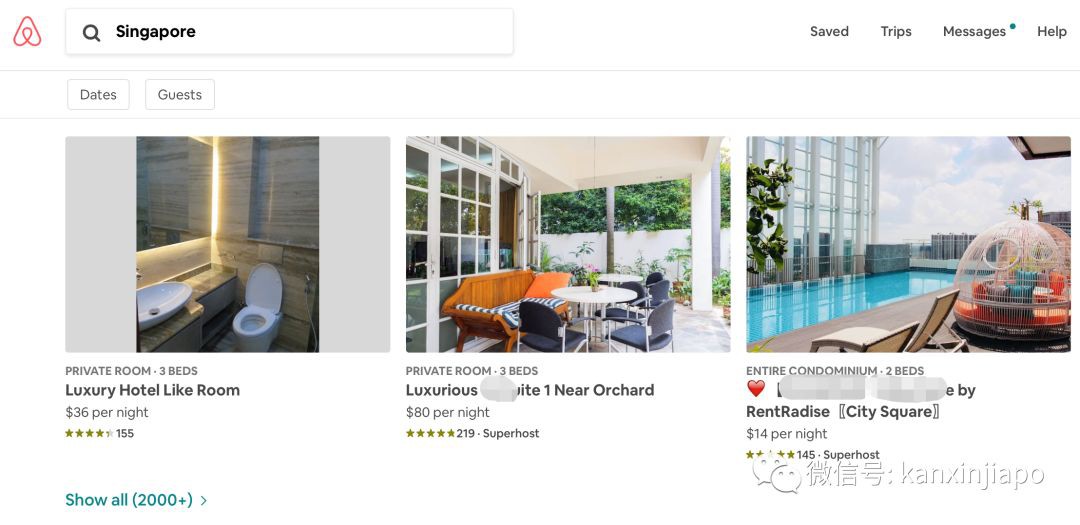Click the Airbnb logo icon
This screenshot has width=1080, height=525.
coord(27,32)
